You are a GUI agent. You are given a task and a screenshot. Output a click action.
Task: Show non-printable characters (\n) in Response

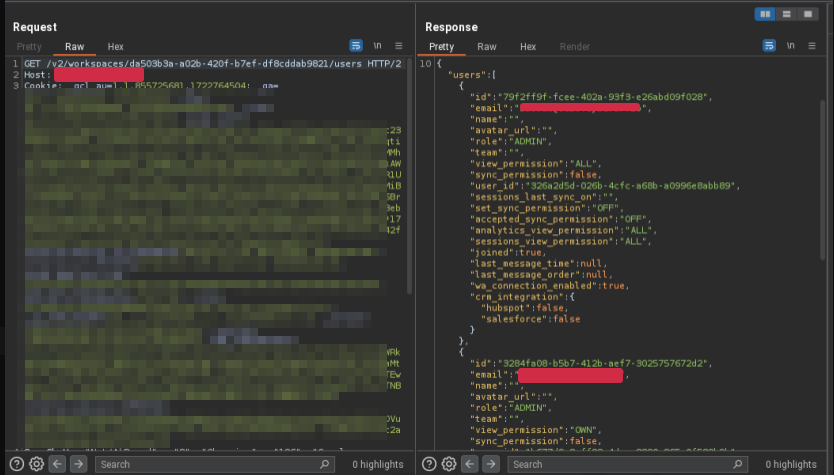(791, 46)
